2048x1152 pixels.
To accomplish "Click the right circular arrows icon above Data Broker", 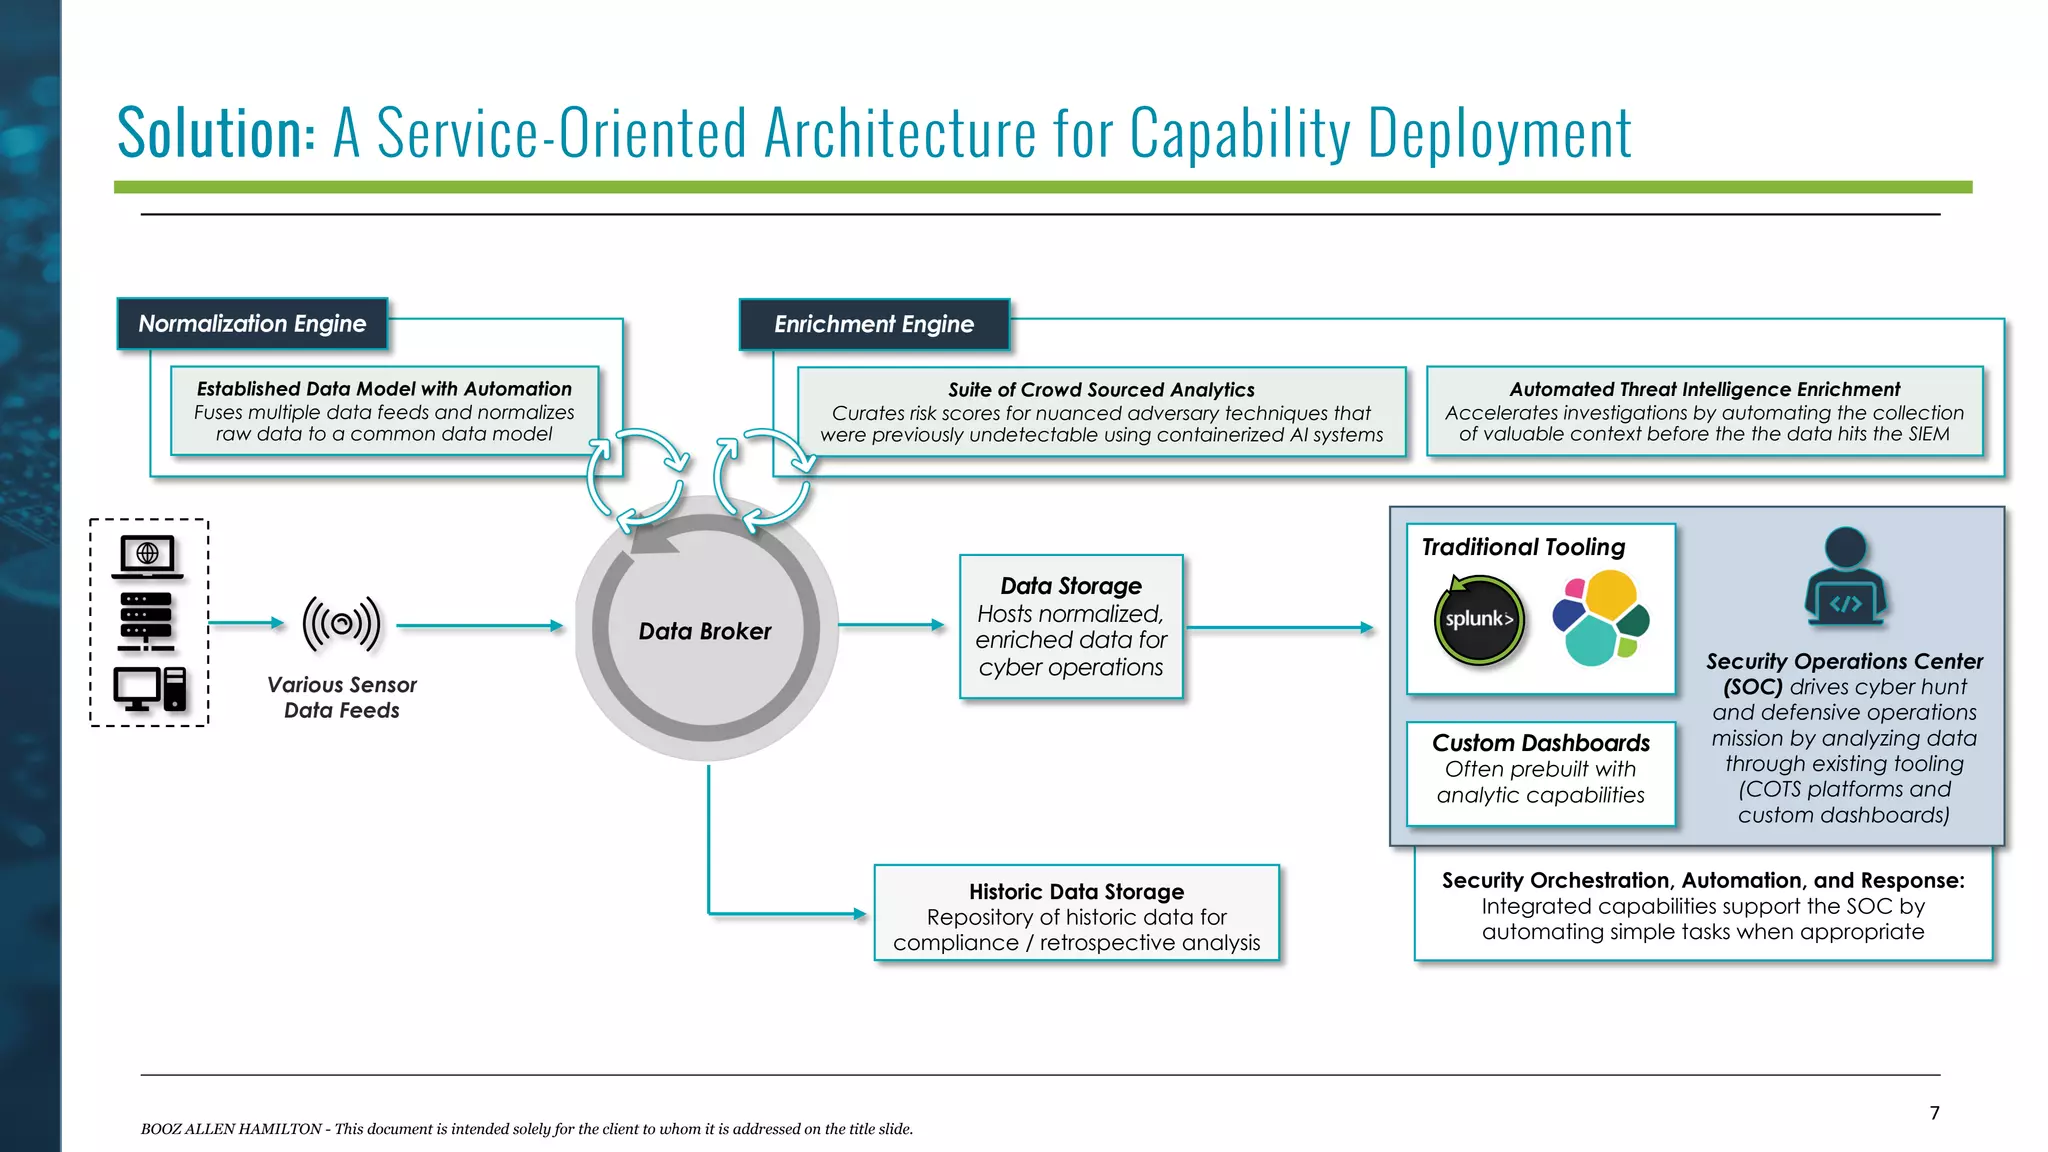I will (763, 480).
